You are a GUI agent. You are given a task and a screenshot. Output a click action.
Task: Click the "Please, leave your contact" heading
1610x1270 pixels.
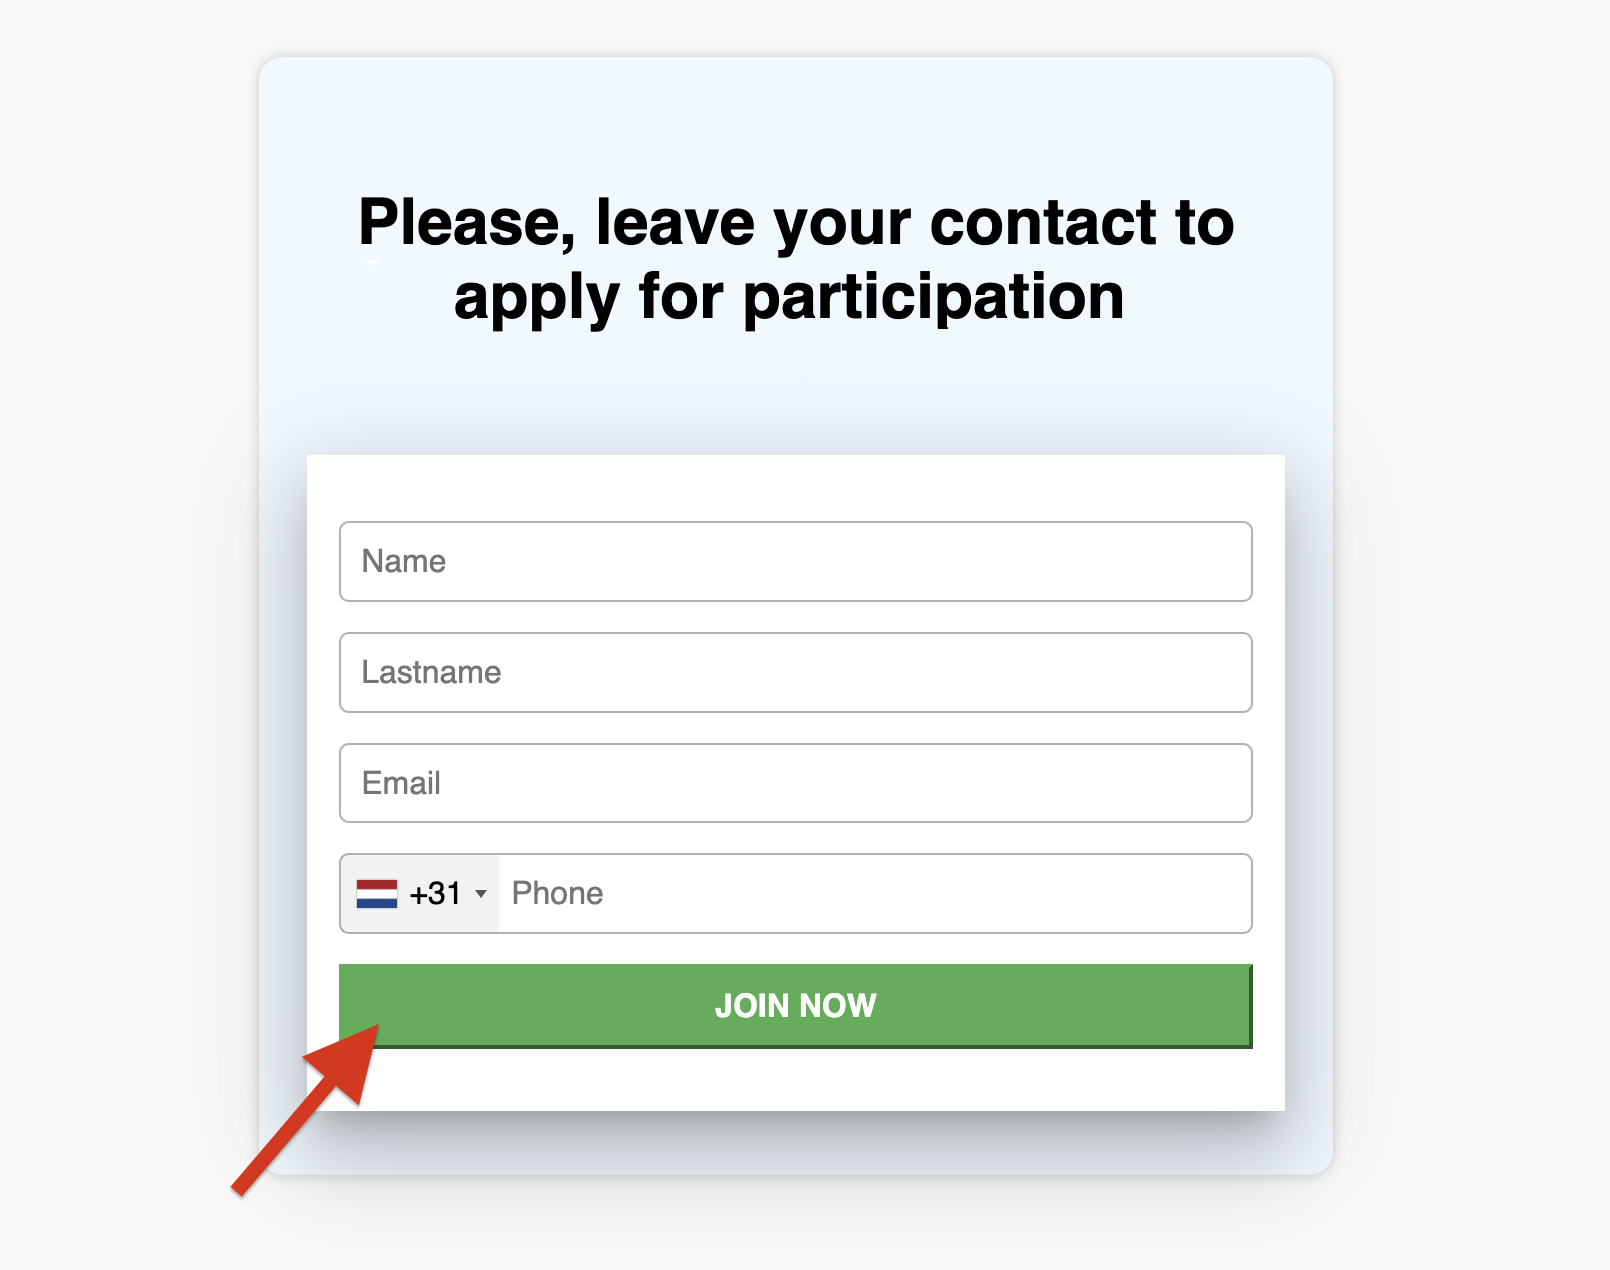795,222
